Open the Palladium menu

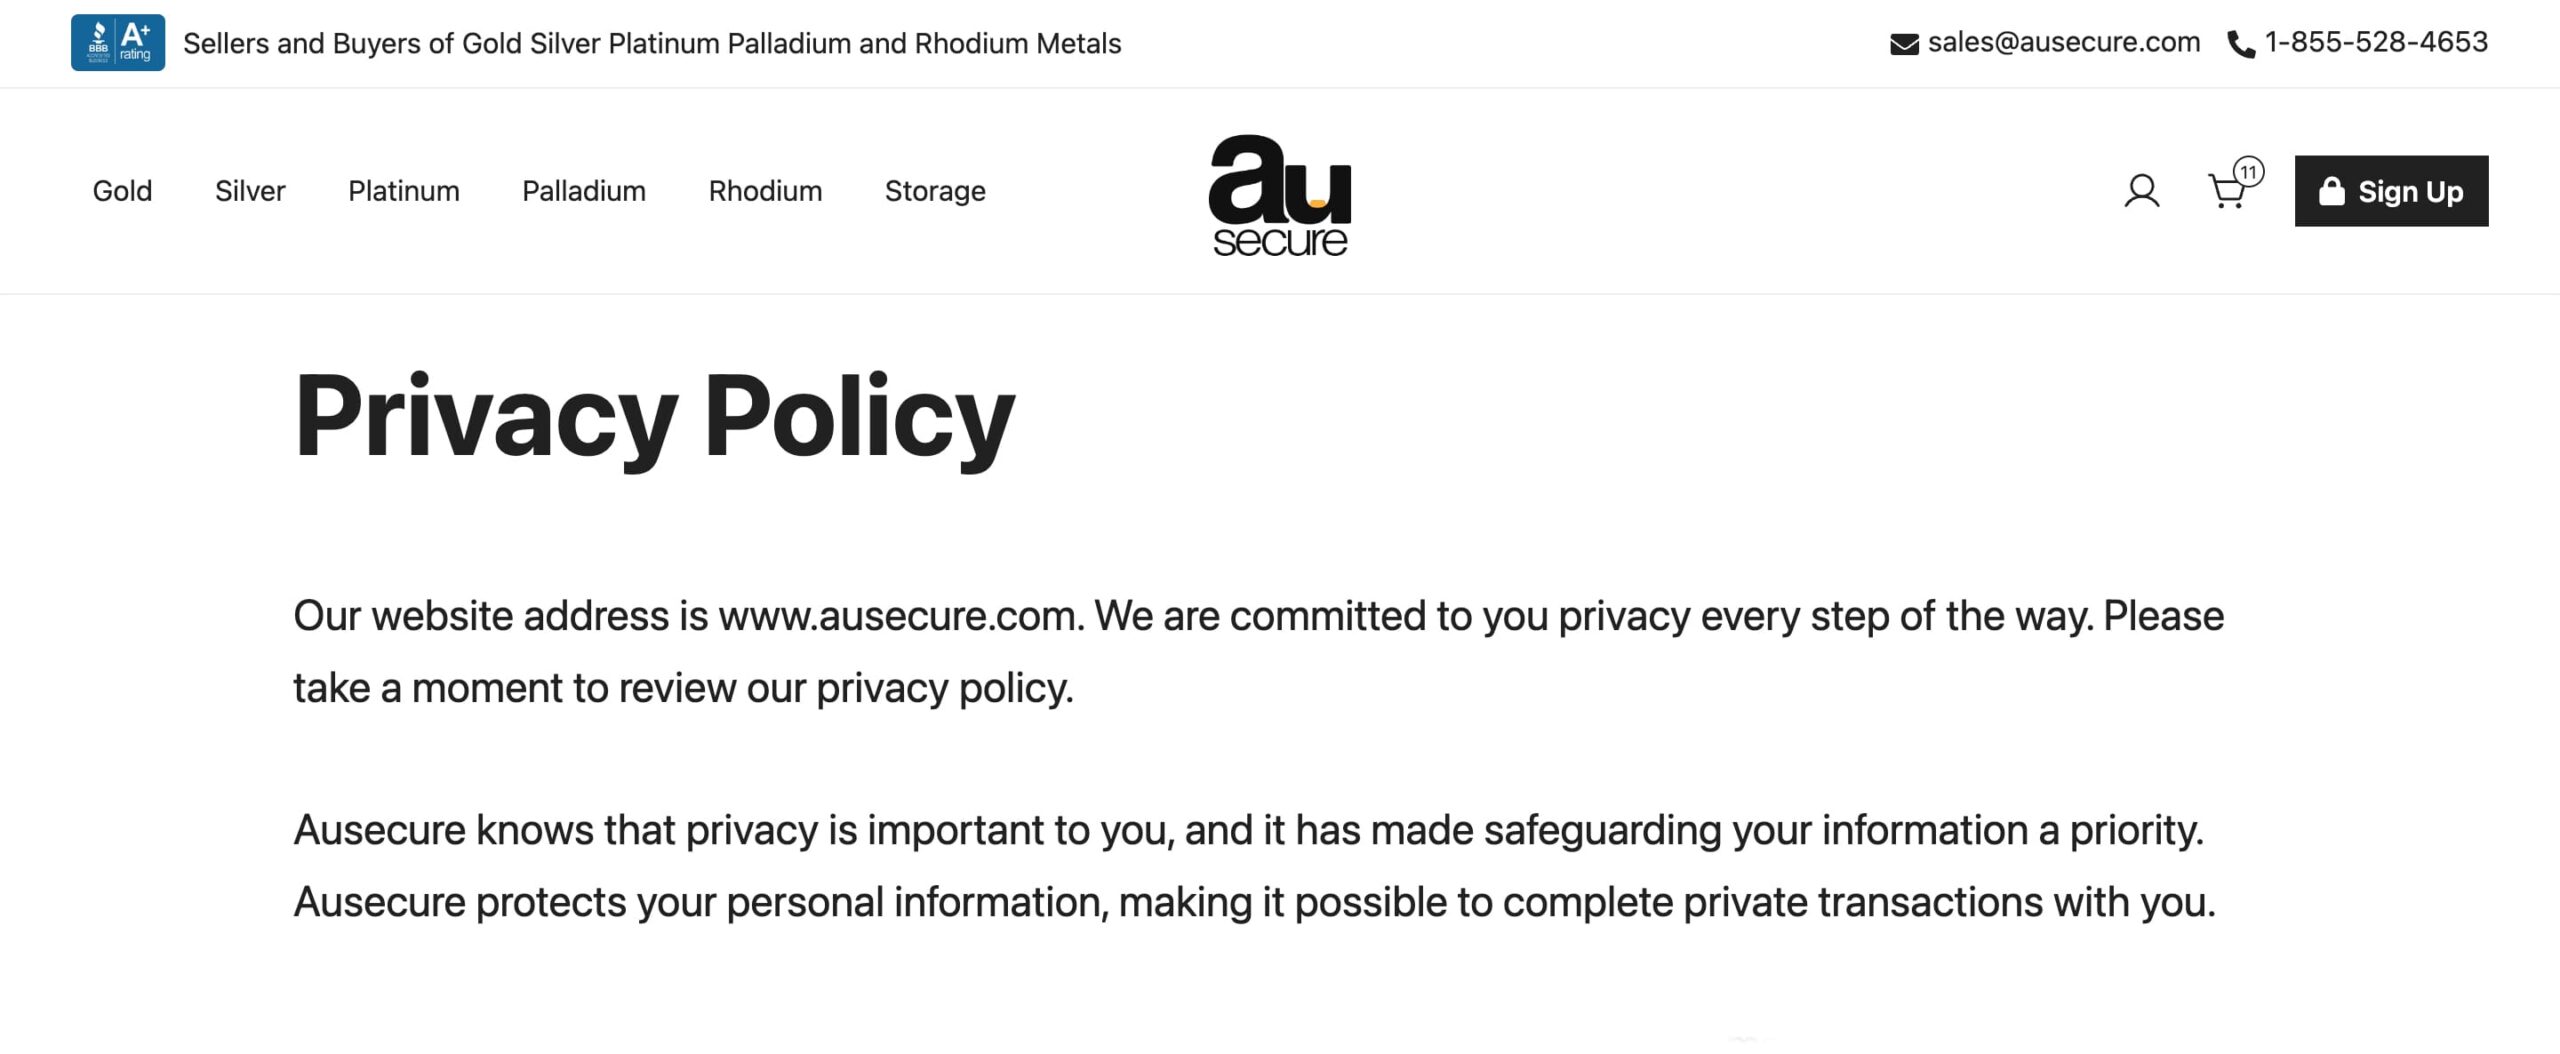pos(584,191)
